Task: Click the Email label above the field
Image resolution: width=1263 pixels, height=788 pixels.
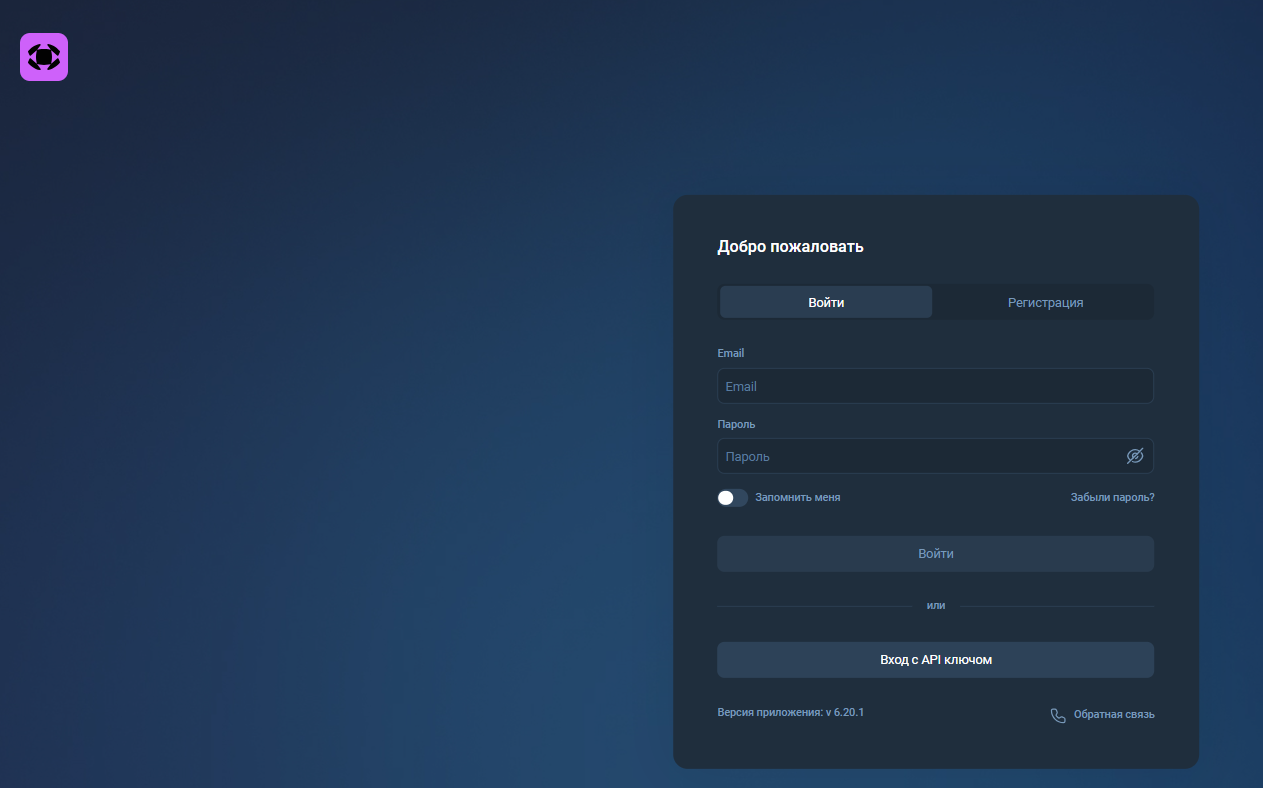Action: pyautogui.click(x=731, y=353)
